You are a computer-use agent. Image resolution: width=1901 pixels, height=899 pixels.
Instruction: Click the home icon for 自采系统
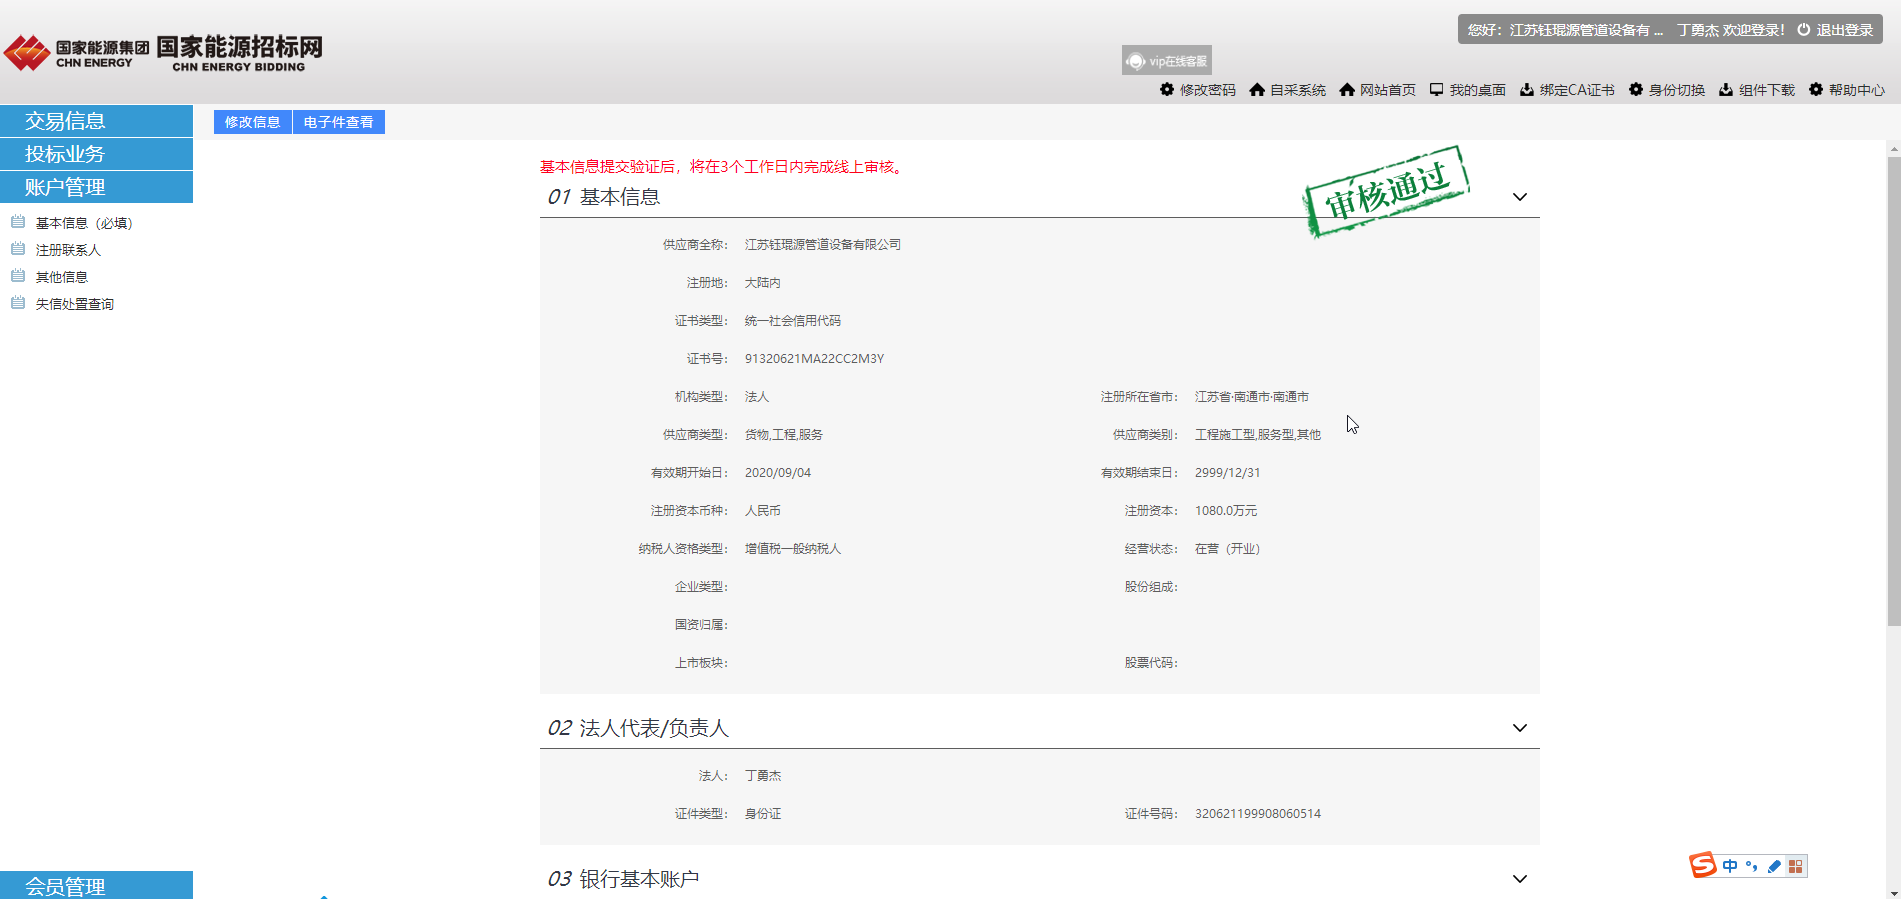1257,90
